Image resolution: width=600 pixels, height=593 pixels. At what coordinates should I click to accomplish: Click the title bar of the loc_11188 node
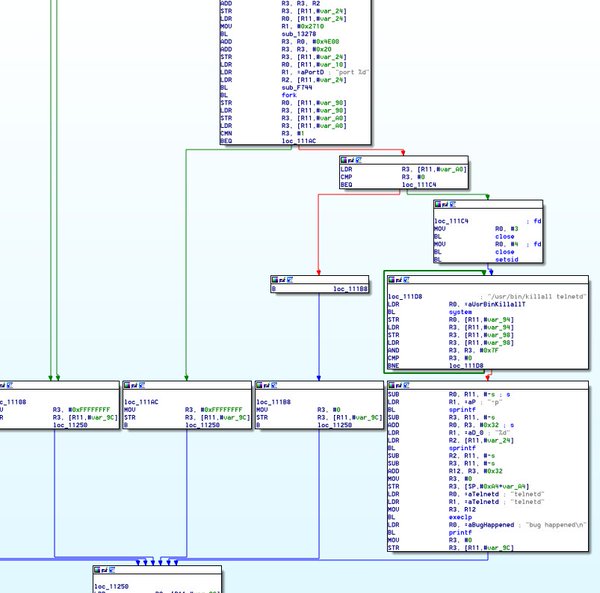click(x=320, y=385)
